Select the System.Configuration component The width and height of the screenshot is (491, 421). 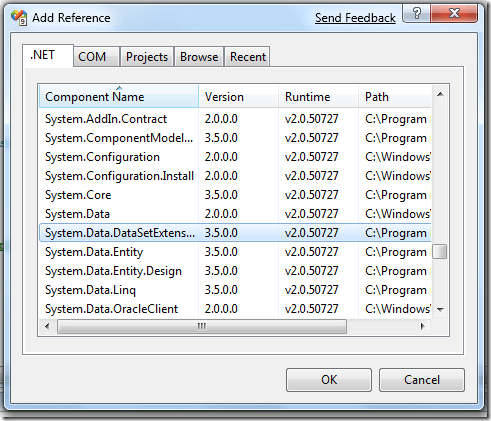coord(235,157)
